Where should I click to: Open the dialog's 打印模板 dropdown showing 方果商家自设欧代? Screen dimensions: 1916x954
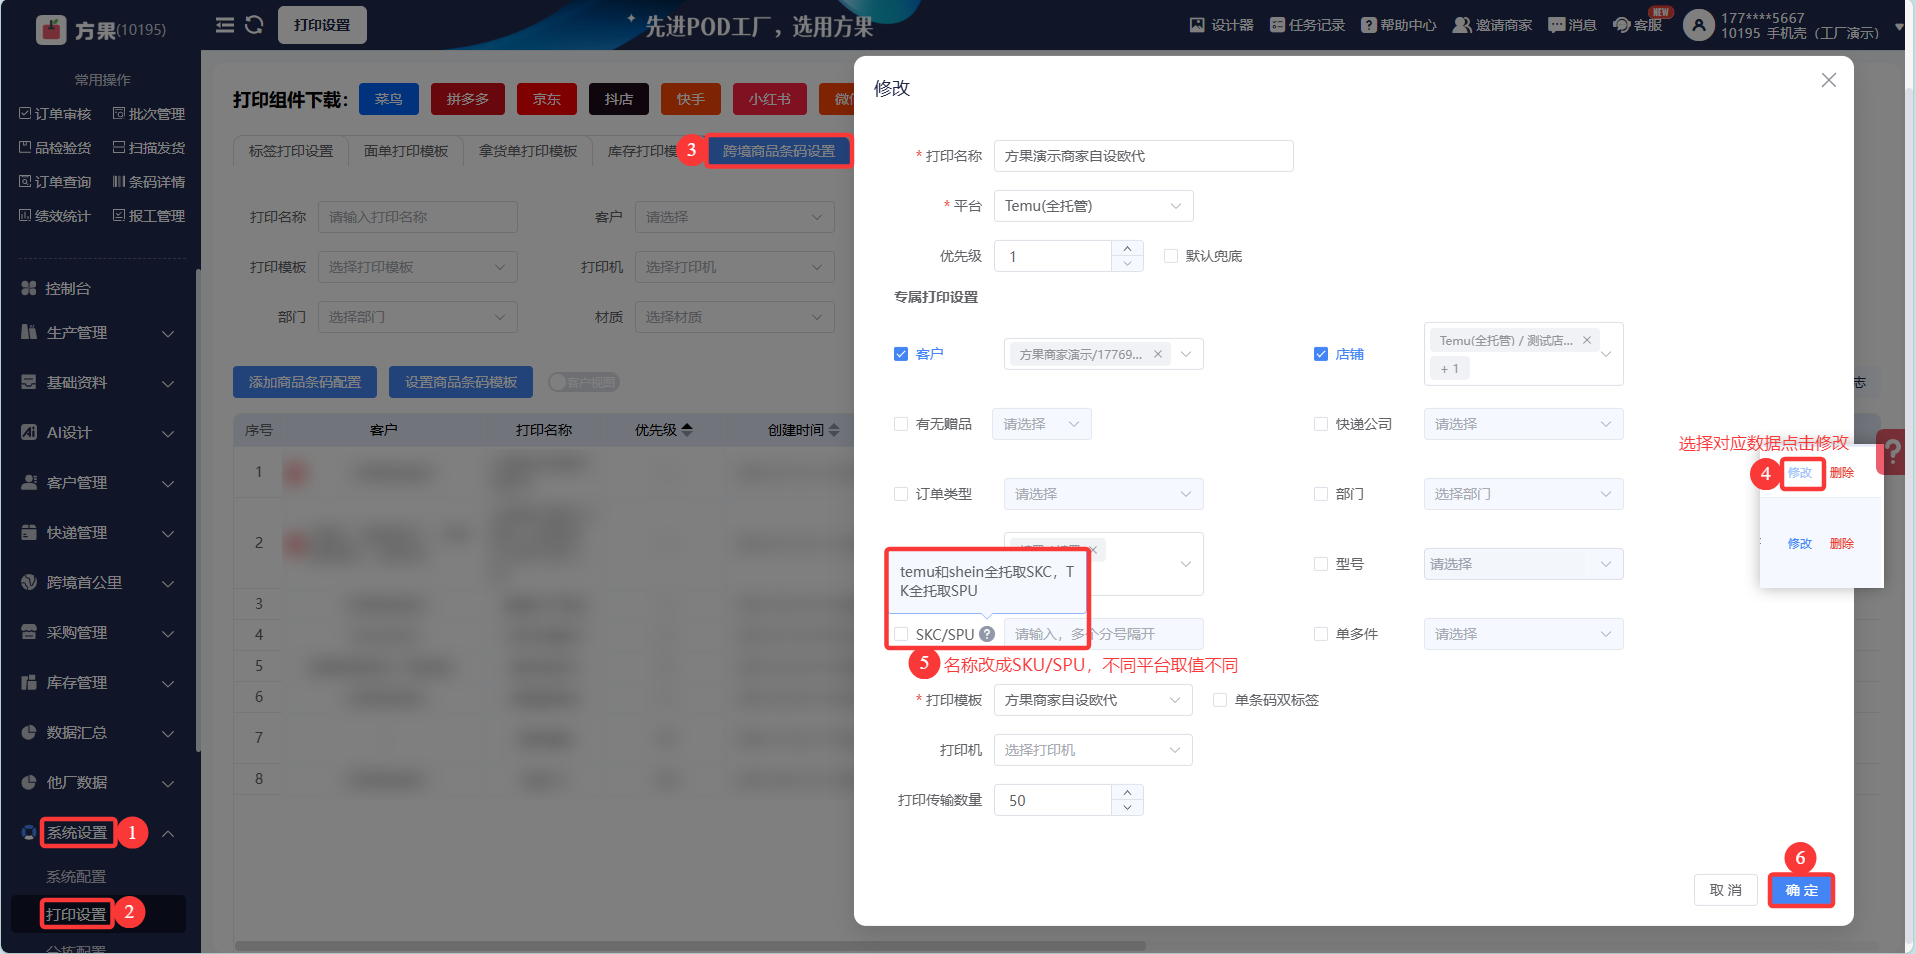(1093, 700)
